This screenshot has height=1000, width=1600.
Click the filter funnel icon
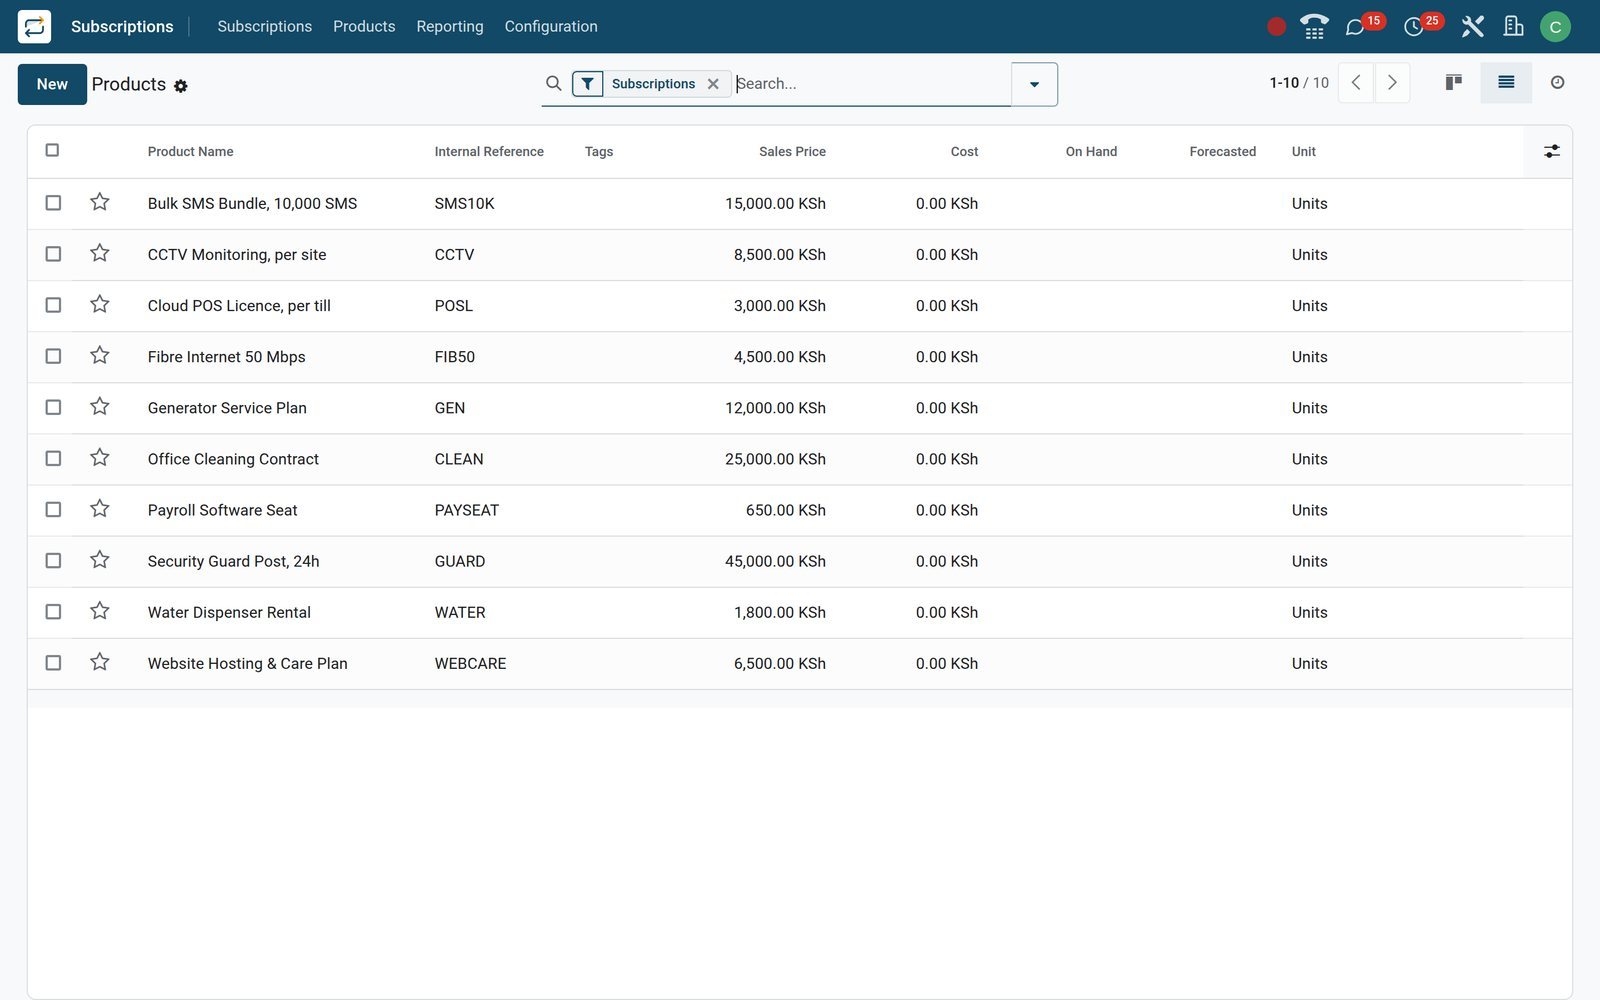tap(588, 84)
